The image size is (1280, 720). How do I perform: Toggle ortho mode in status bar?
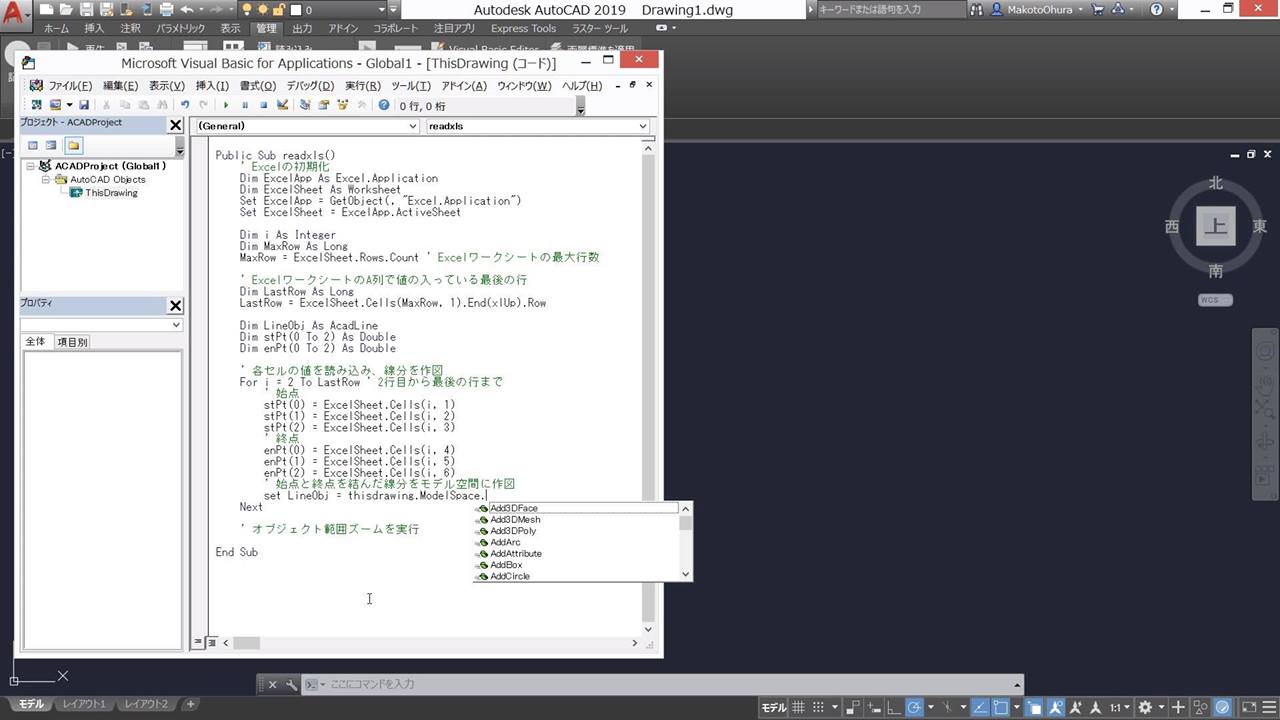pos(893,708)
